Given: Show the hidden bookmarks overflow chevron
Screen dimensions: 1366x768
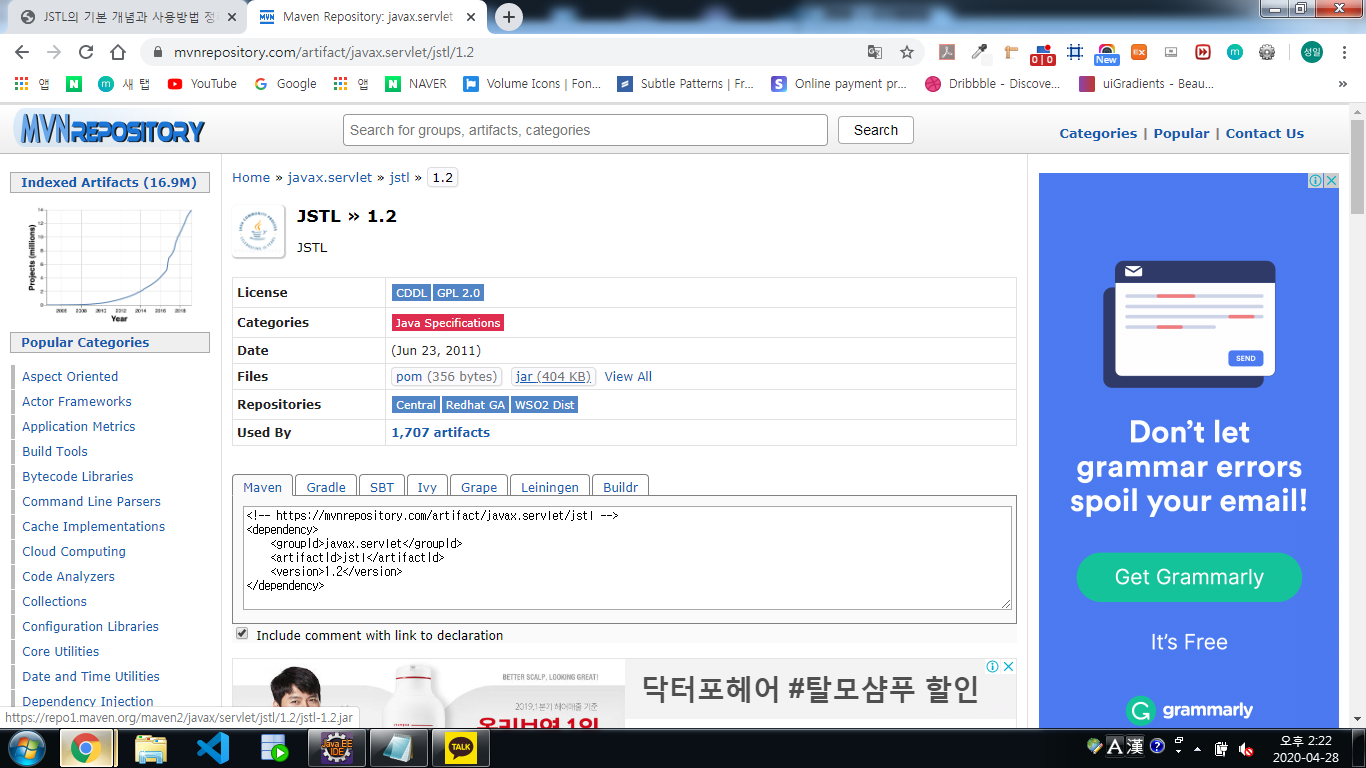Looking at the screenshot, I should [x=1343, y=84].
